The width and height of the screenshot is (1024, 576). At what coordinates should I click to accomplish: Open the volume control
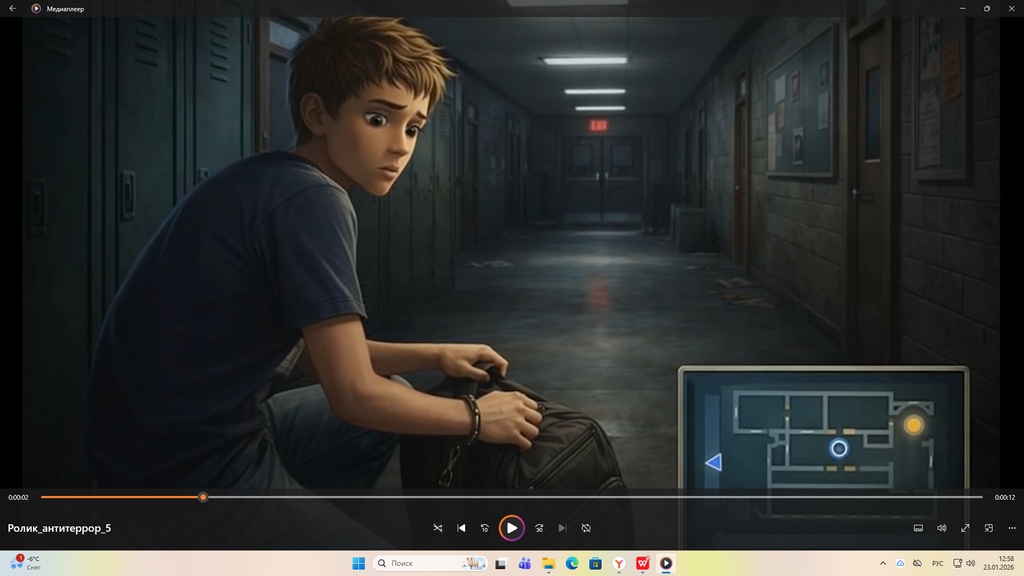click(941, 528)
